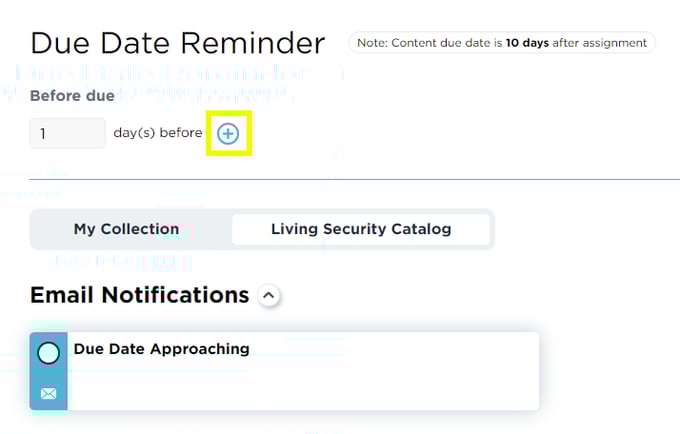Image resolution: width=680 pixels, height=434 pixels.
Task: Open the Living Security Catalog tab
Action: 361,229
